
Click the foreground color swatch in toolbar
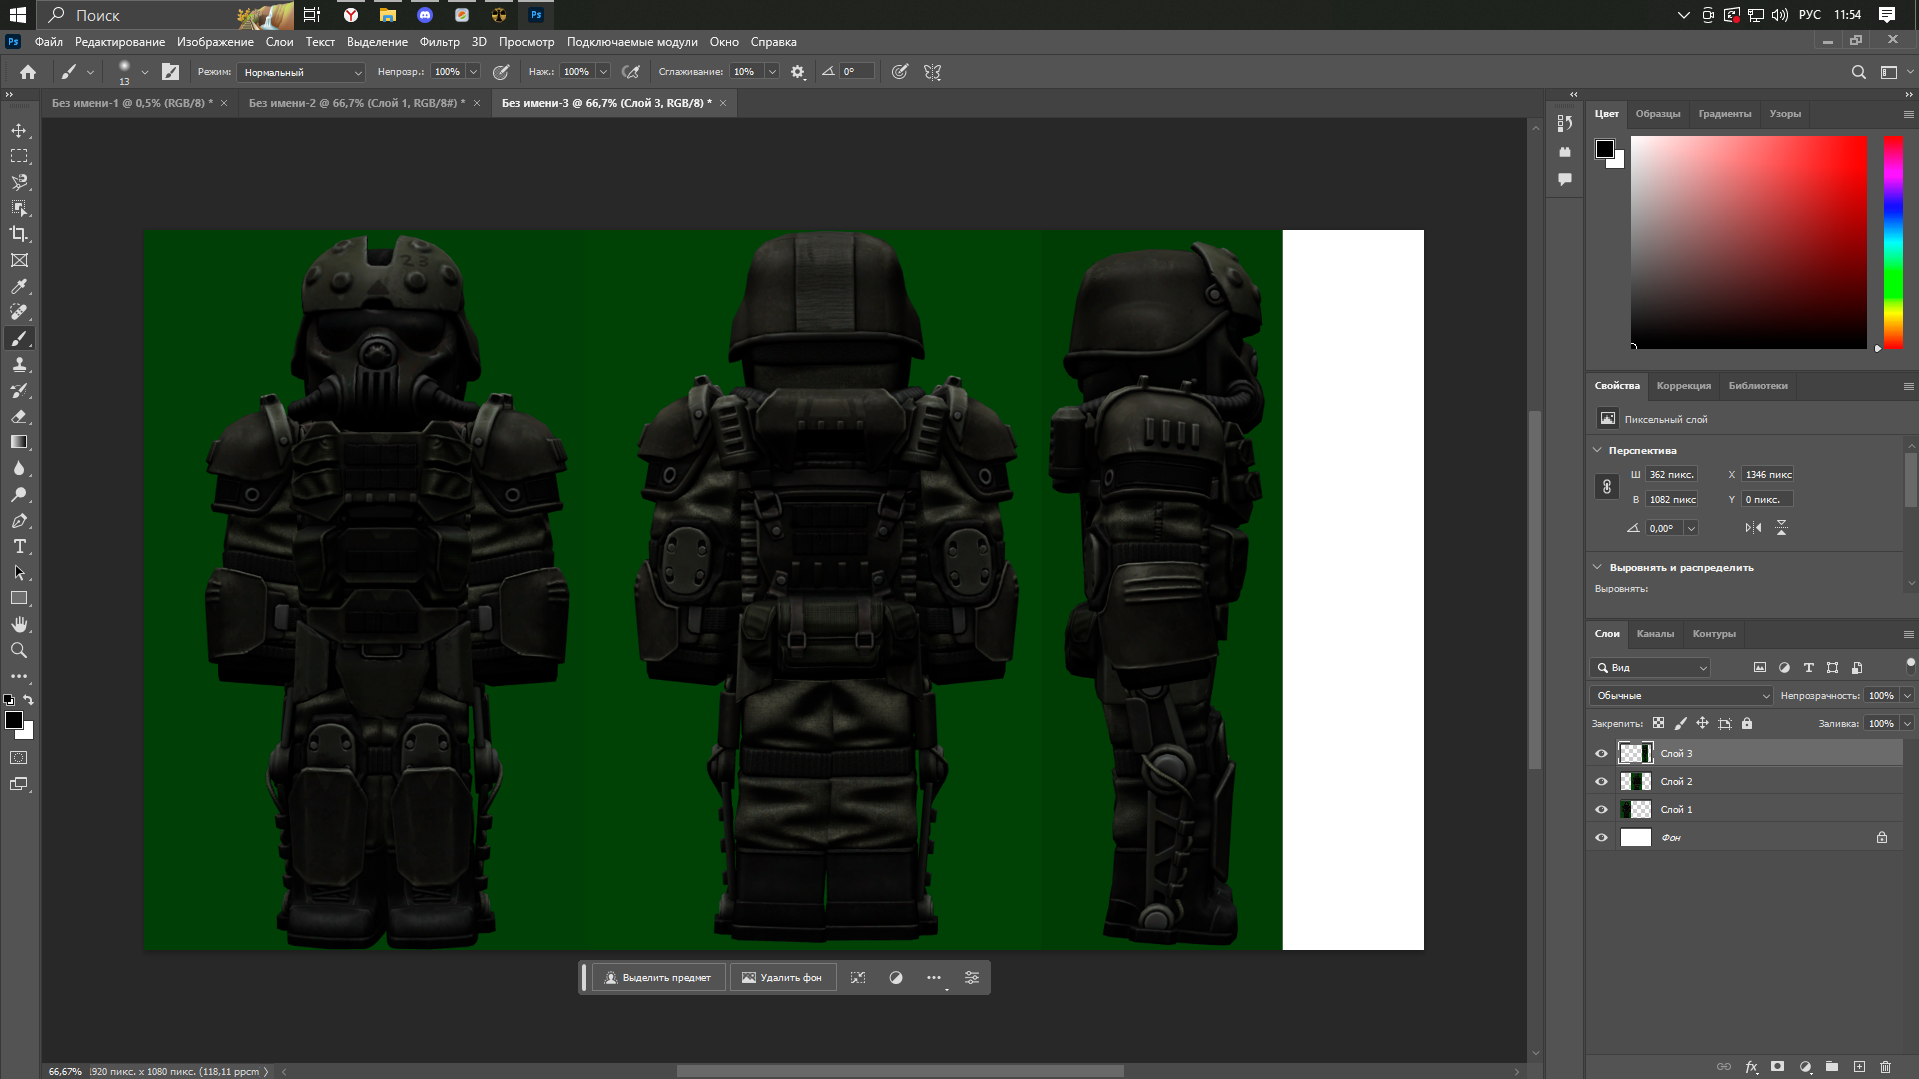pos(14,721)
